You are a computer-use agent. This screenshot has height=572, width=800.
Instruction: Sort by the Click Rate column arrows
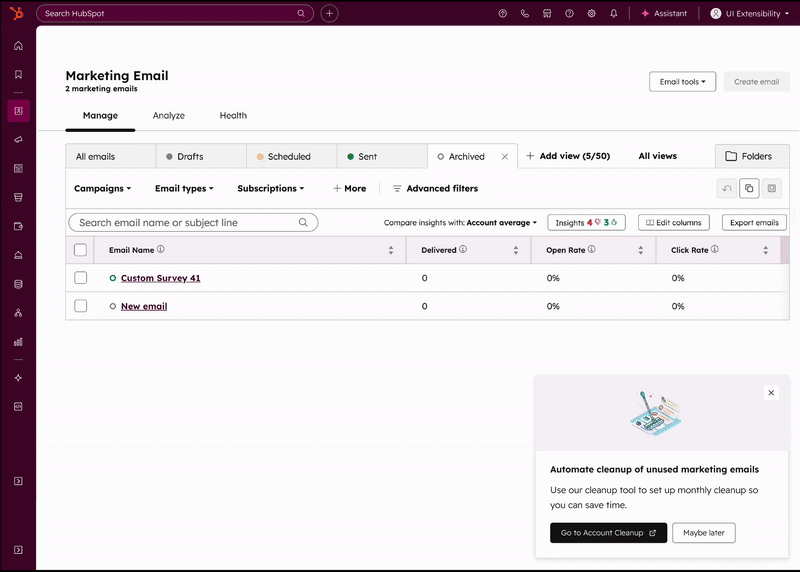[765, 250]
